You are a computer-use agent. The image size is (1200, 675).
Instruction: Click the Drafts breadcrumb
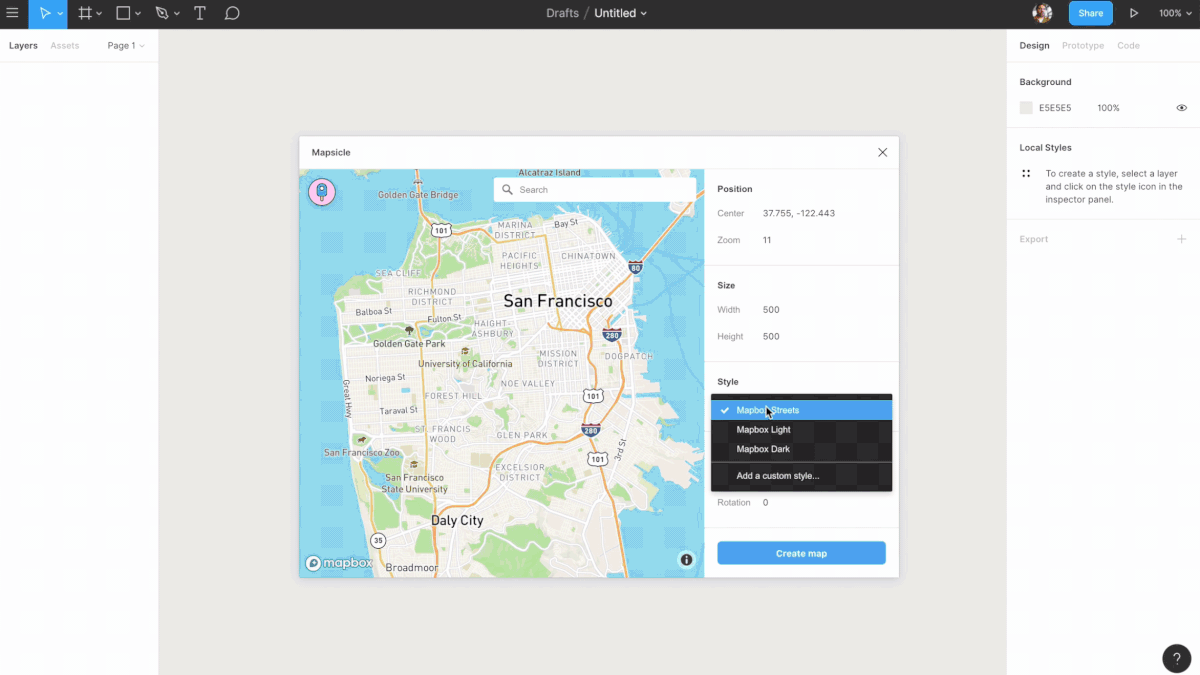(562, 14)
